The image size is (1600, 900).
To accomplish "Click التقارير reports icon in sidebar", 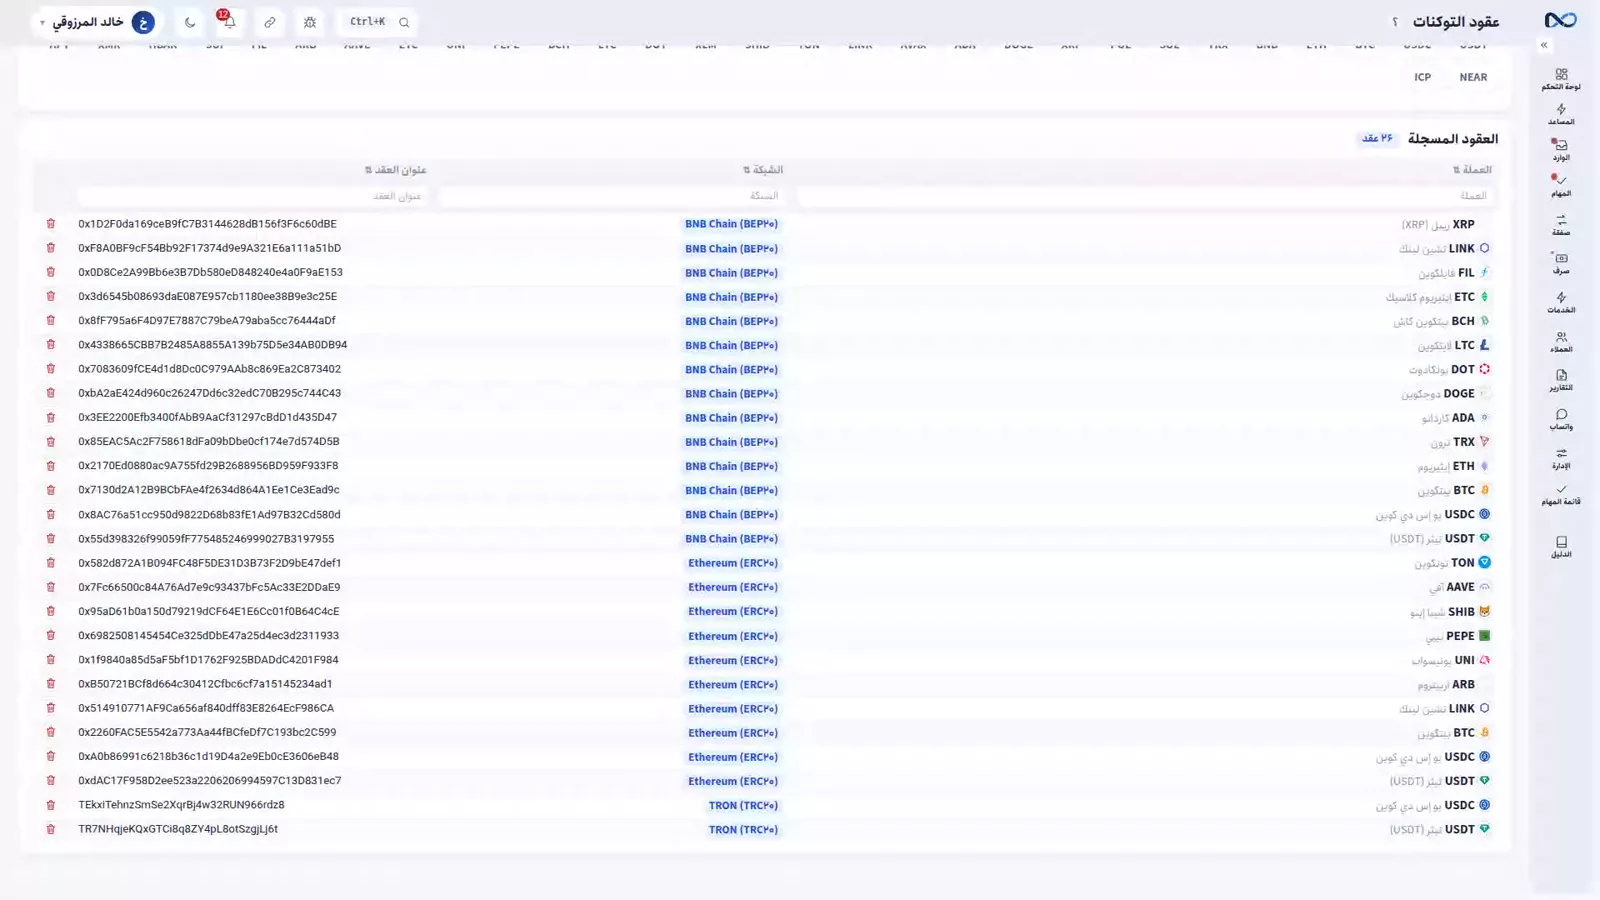I will coord(1561,375).
